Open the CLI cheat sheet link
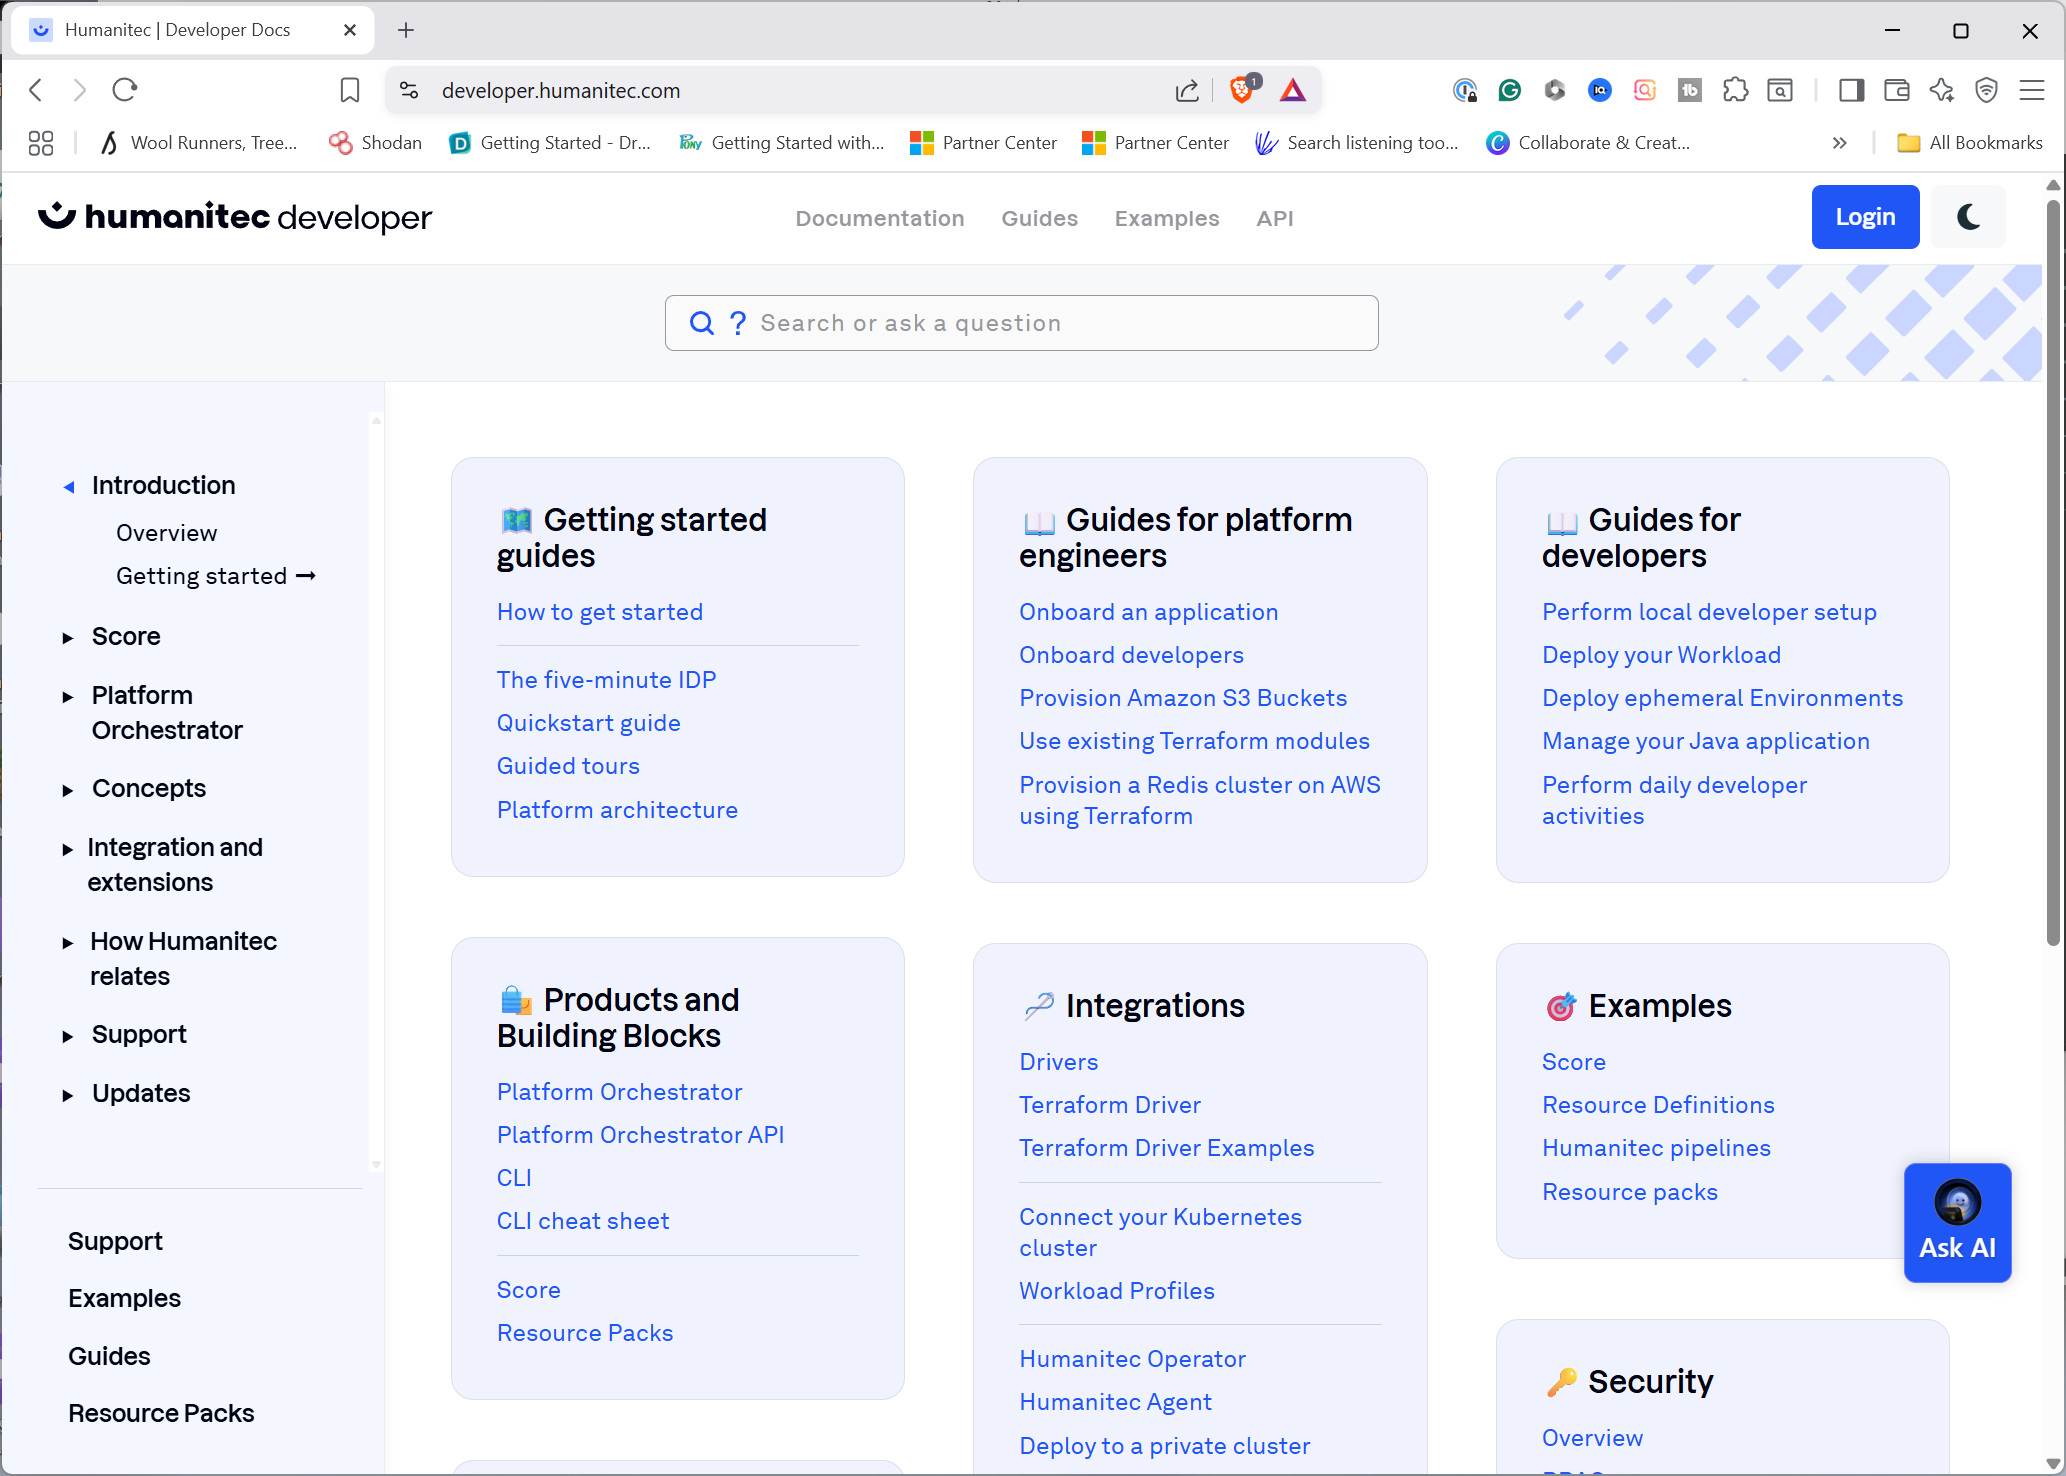The width and height of the screenshot is (2066, 1476). click(583, 1221)
